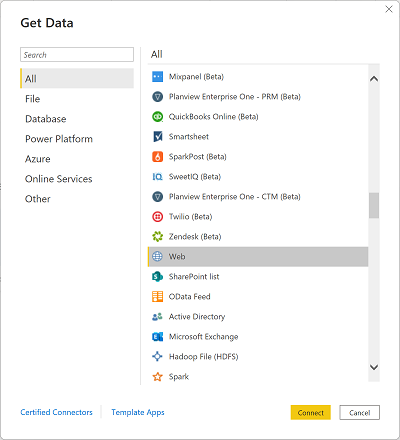Viewport: 400px width, 440px height.
Task: Select SparkPost (Beta) label
Action: [x=197, y=157]
